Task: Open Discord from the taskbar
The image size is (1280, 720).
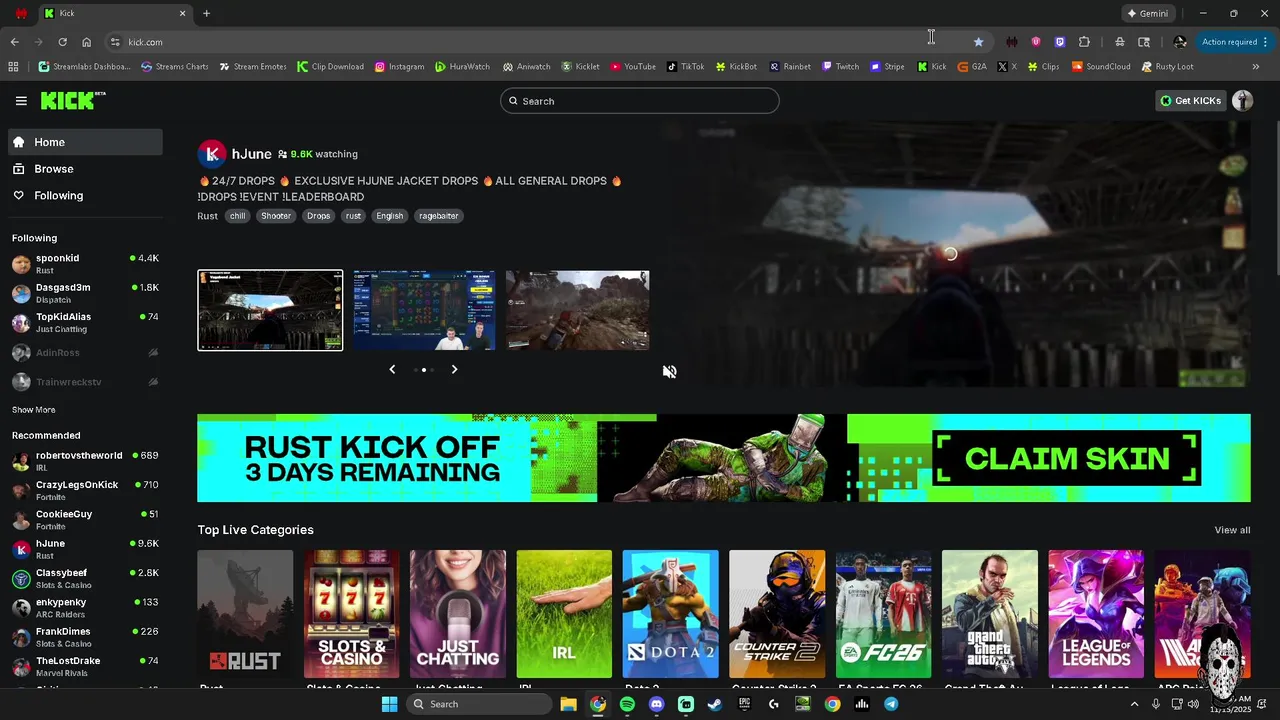Action: click(x=656, y=704)
